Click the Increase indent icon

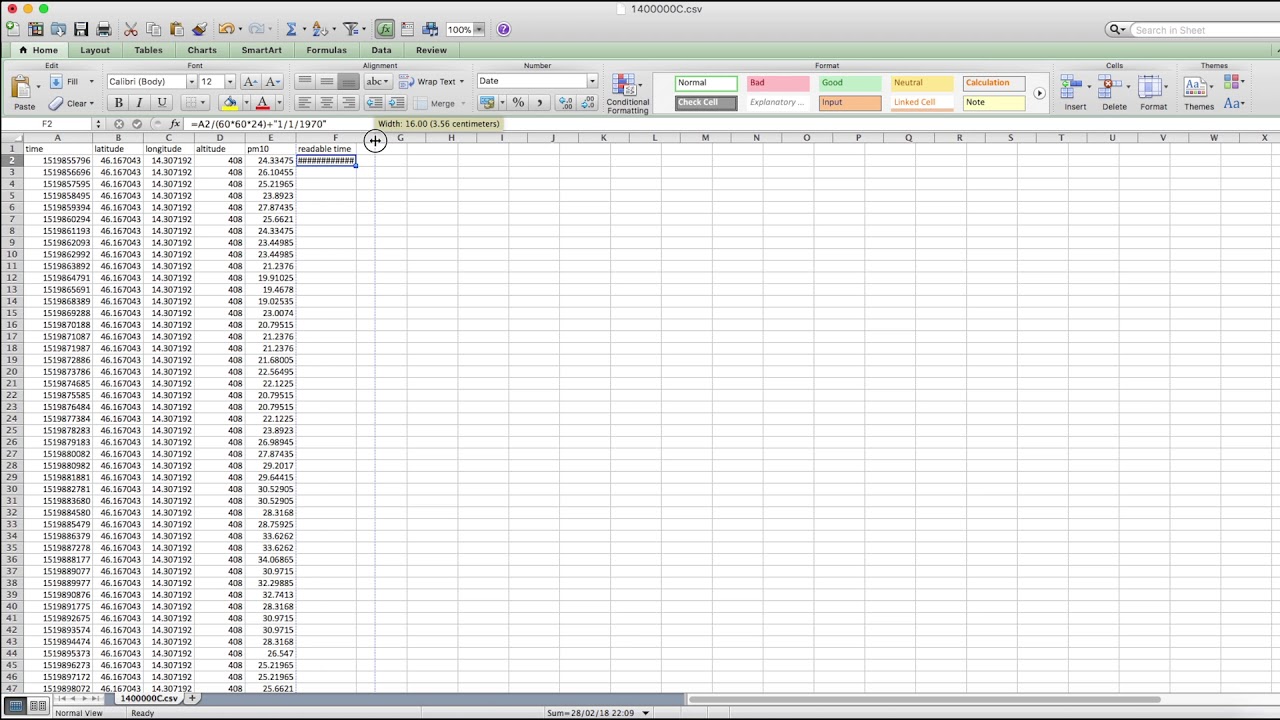[x=396, y=103]
